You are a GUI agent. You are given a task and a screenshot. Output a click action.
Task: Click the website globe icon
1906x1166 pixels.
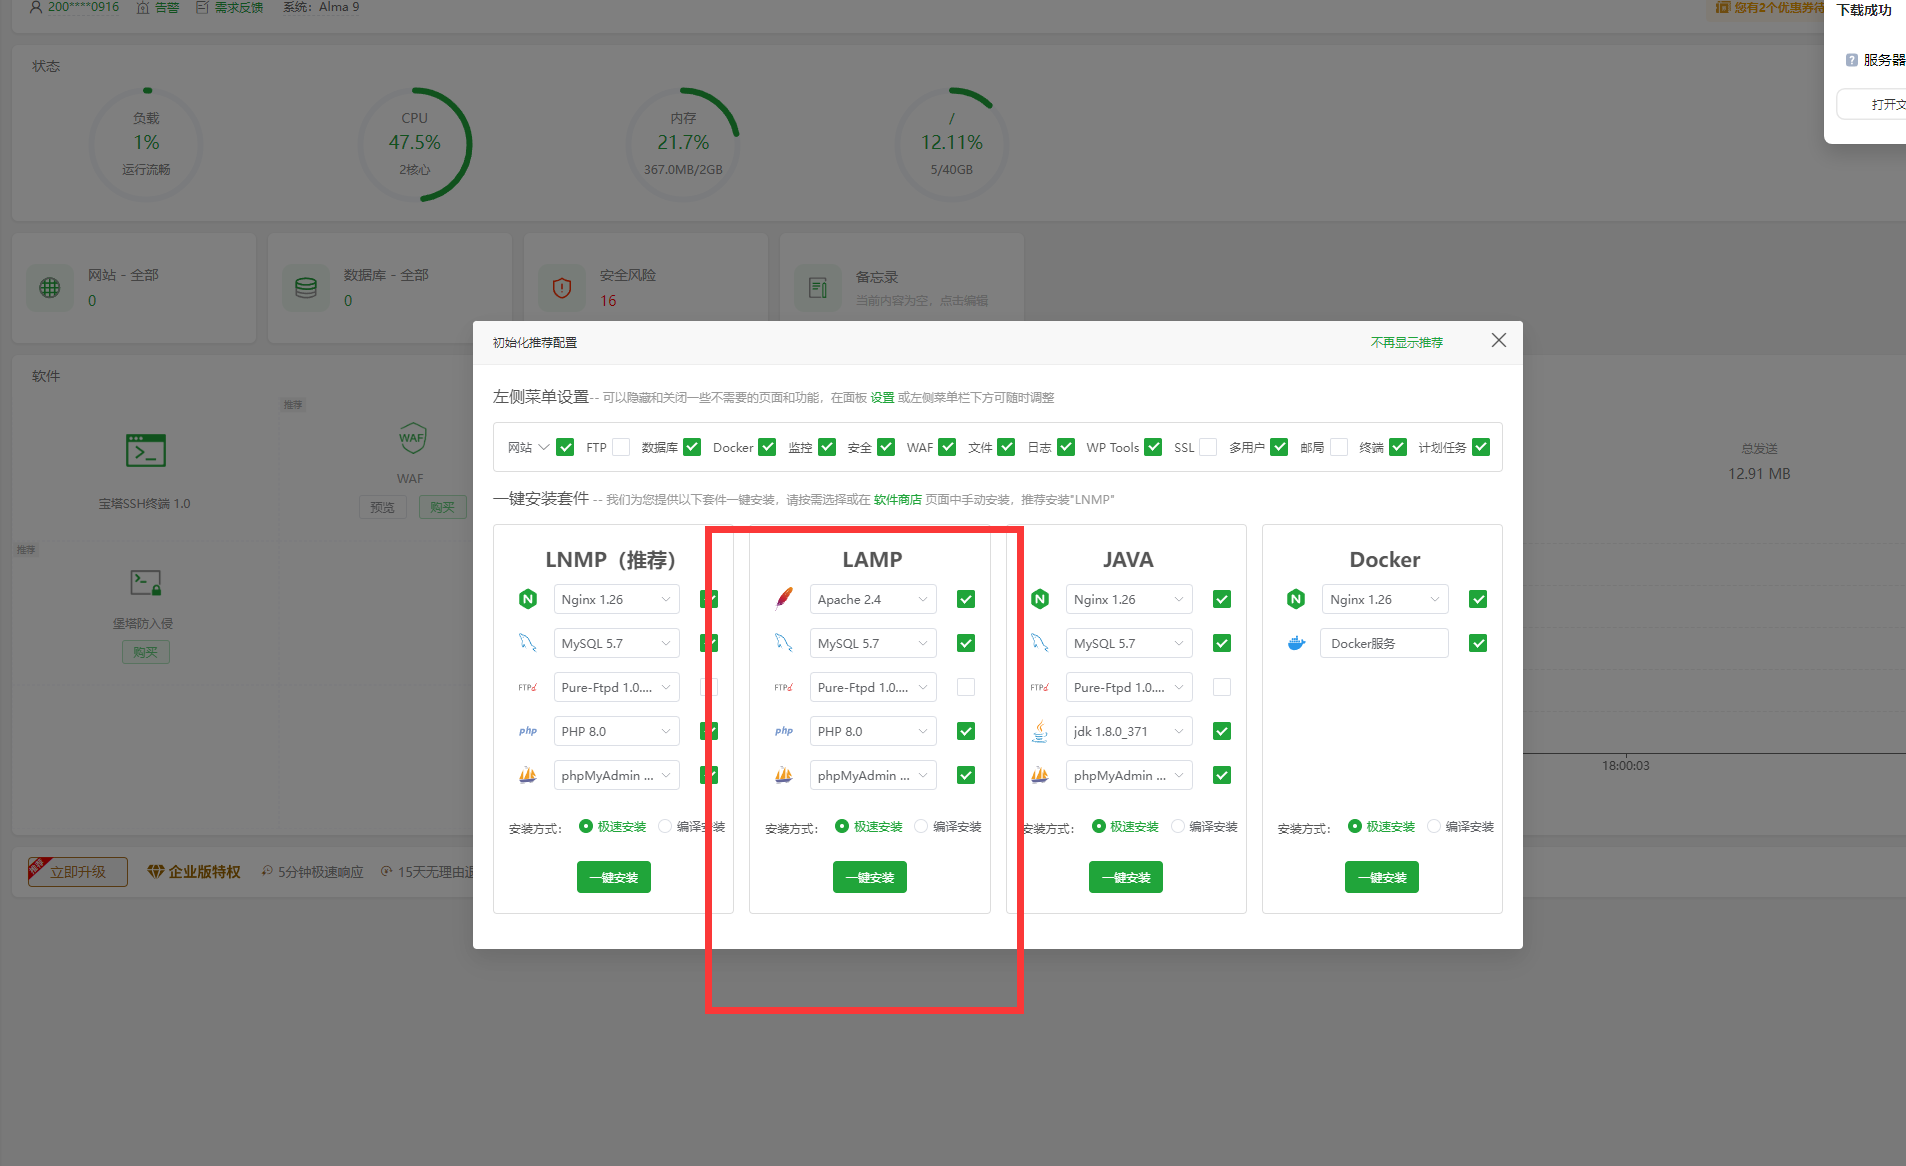click(x=50, y=288)
